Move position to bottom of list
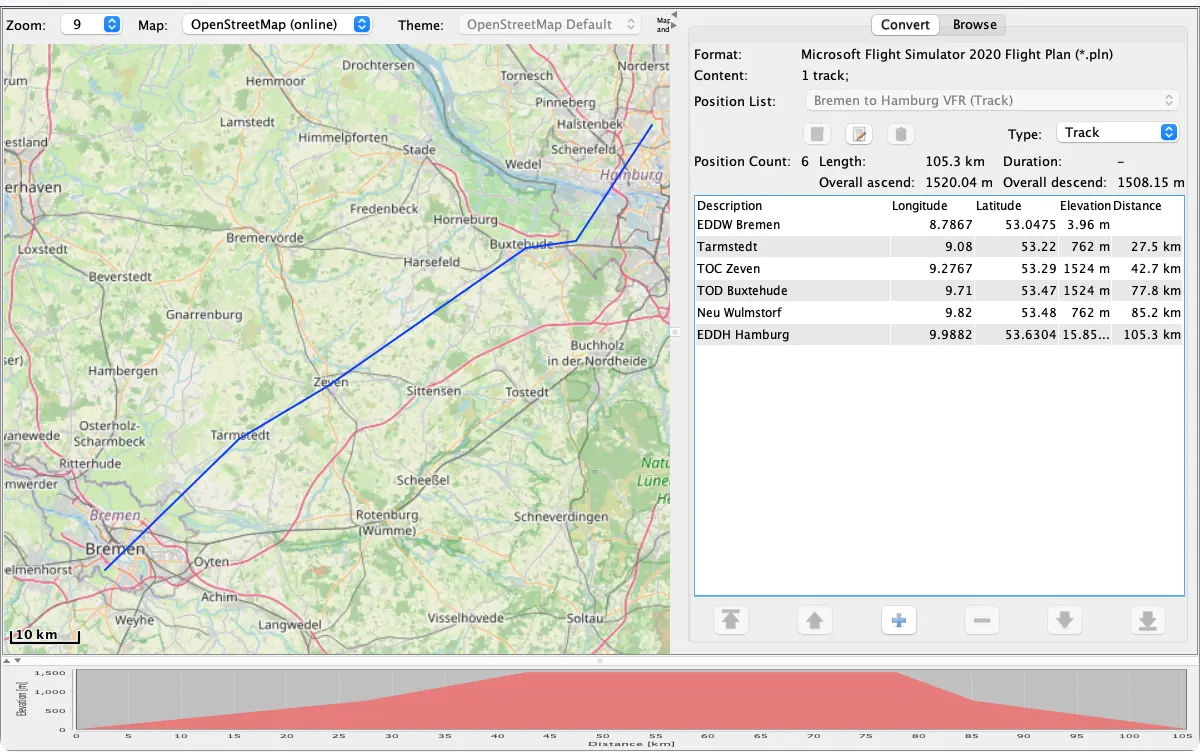Screen dimensions: 1200x752 tap(1148, 621)
